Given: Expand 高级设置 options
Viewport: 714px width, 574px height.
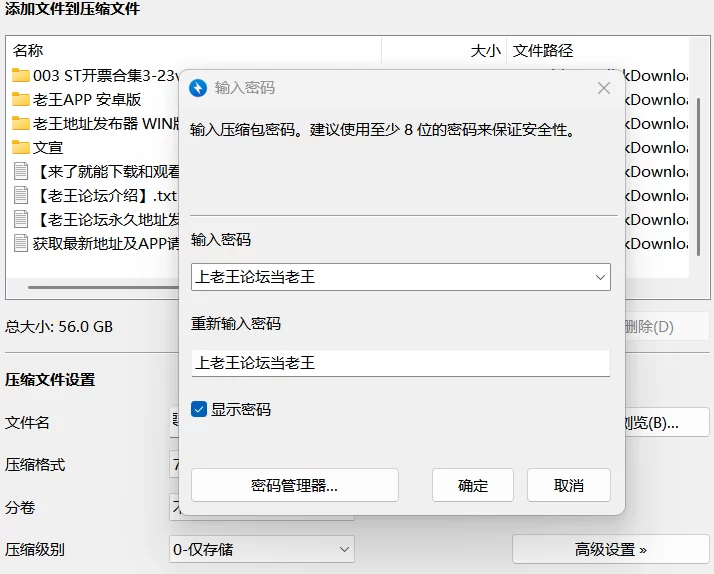Looking at the screenshot, I should 611,549.
